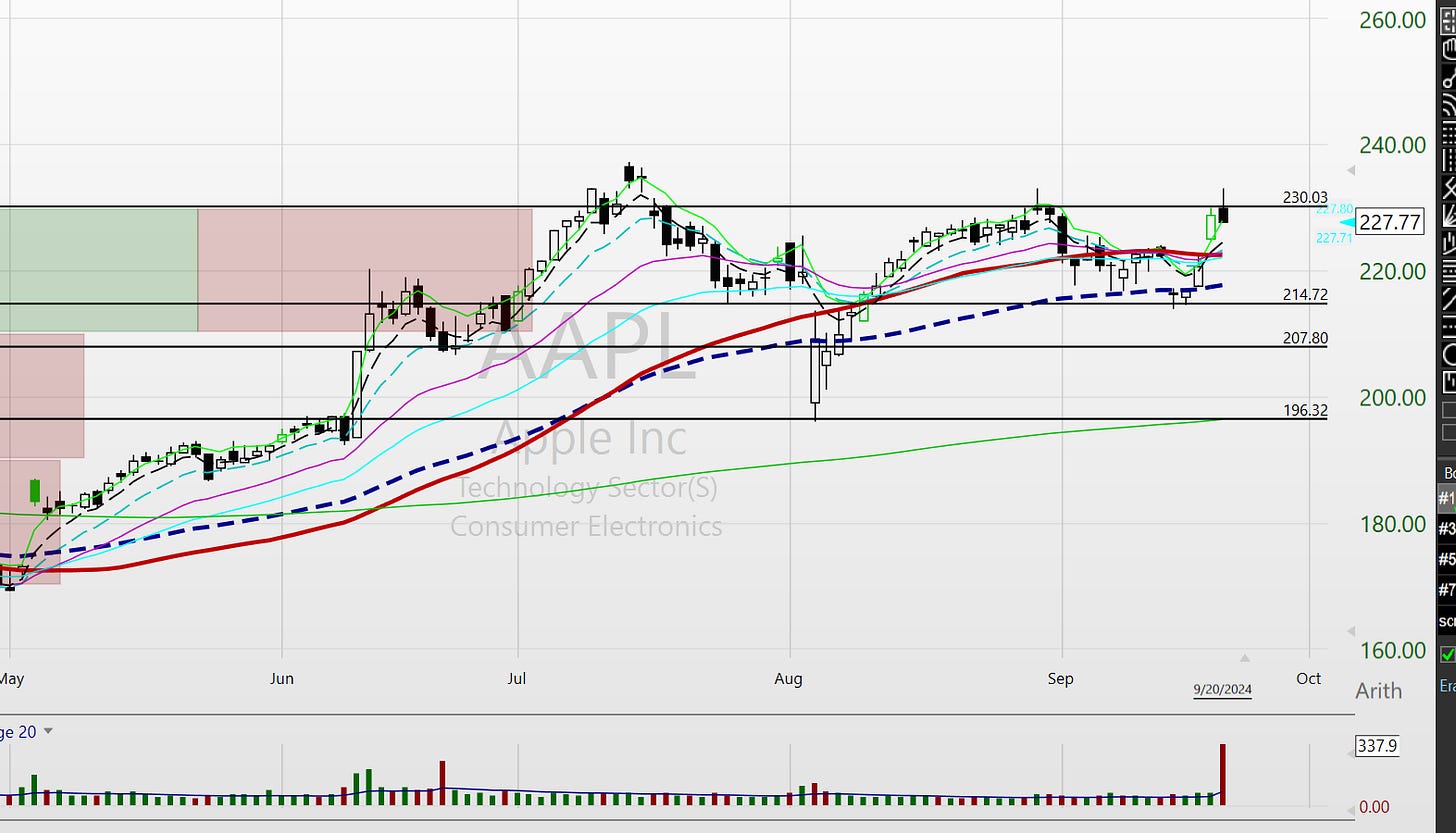The width and height of the screenshot is (1456, 833).
Task: Select the fan lines drawing tool
Action: [x=1449, y=214]
